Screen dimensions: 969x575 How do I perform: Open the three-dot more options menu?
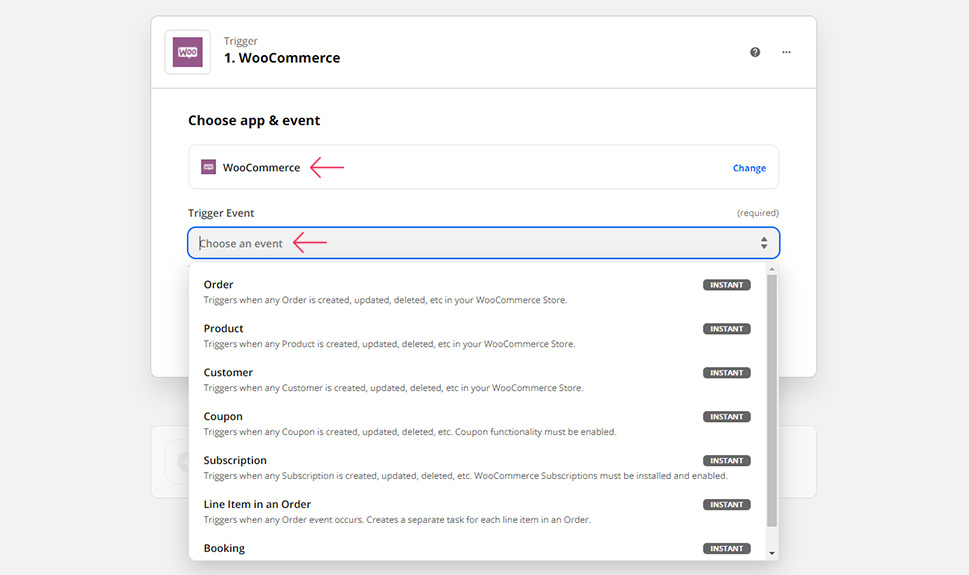coord(786,52)
